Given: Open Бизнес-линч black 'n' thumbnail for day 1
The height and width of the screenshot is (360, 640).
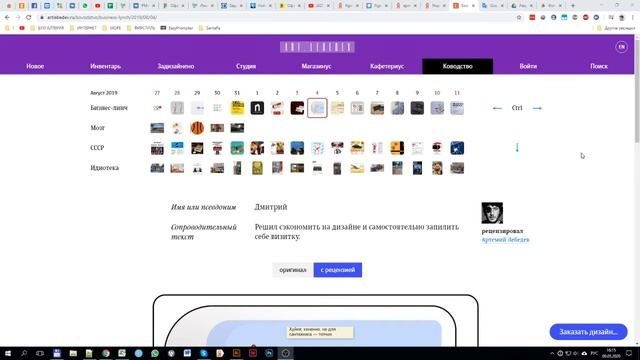Looking at the screenshot, I should (x=257, y=108).
